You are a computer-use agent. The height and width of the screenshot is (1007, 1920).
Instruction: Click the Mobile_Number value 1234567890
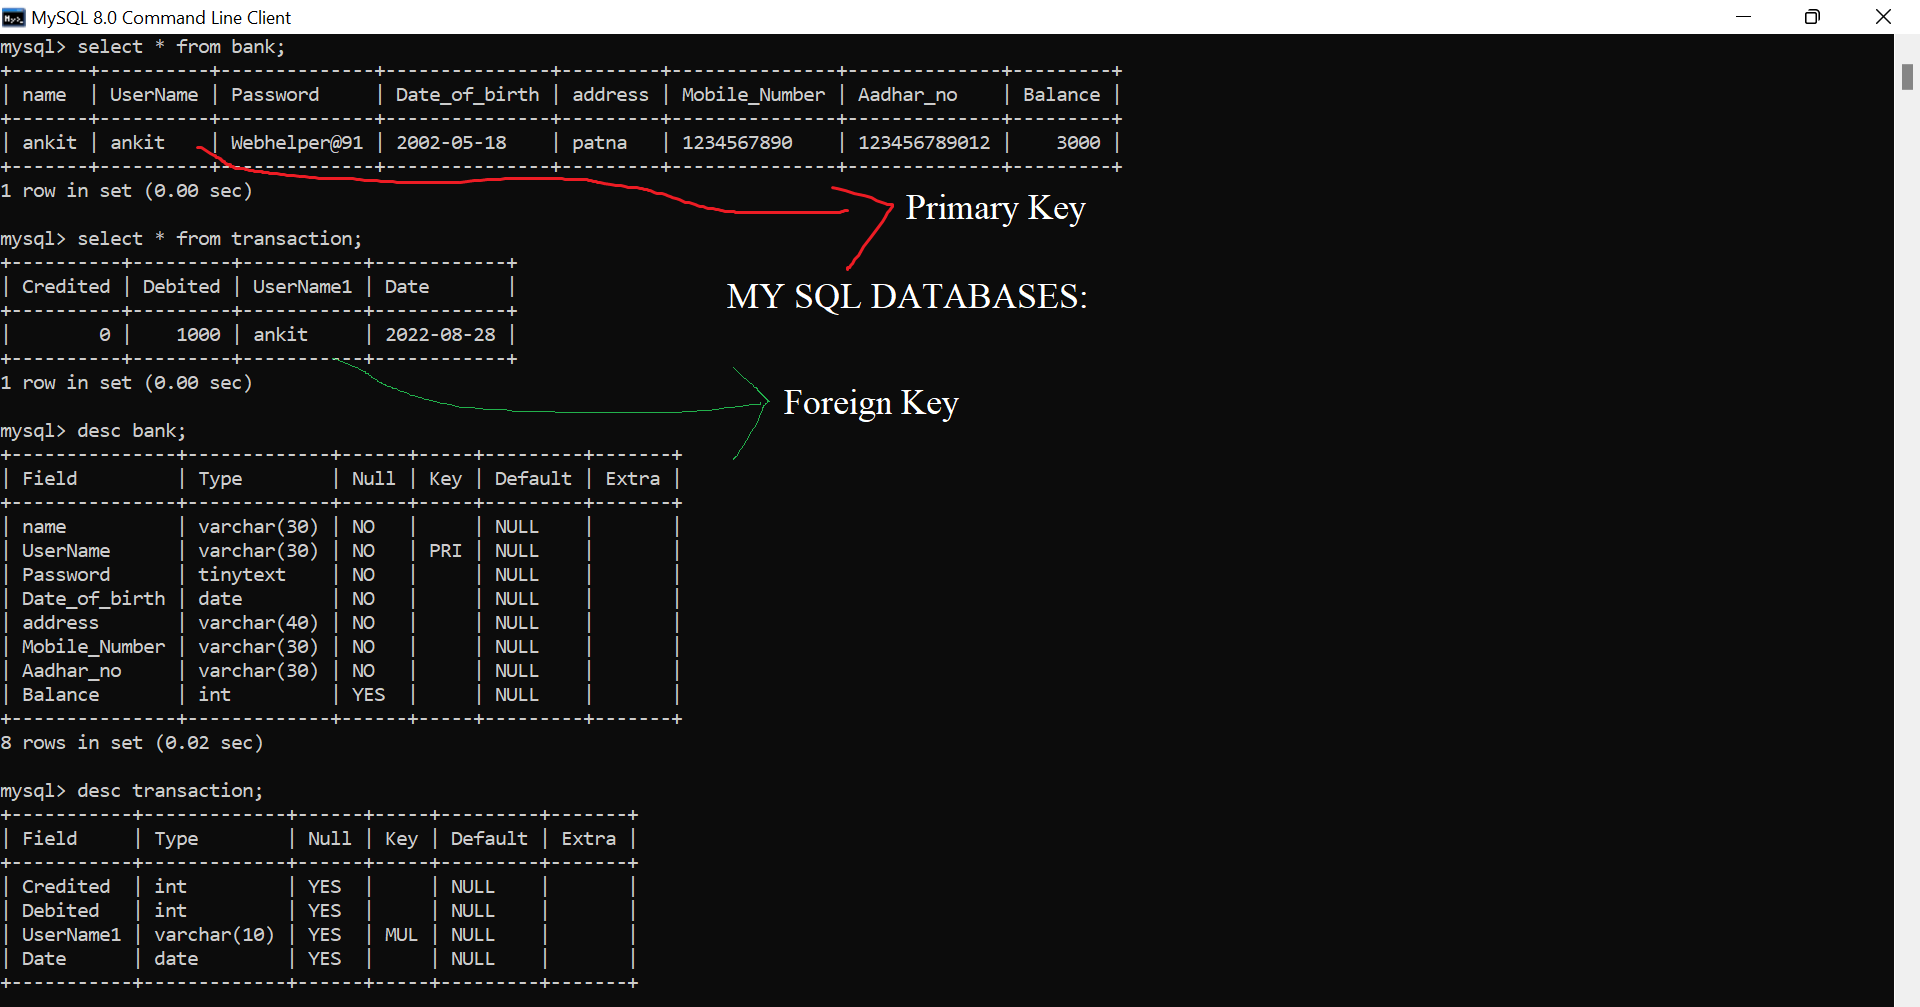(737, 142)
